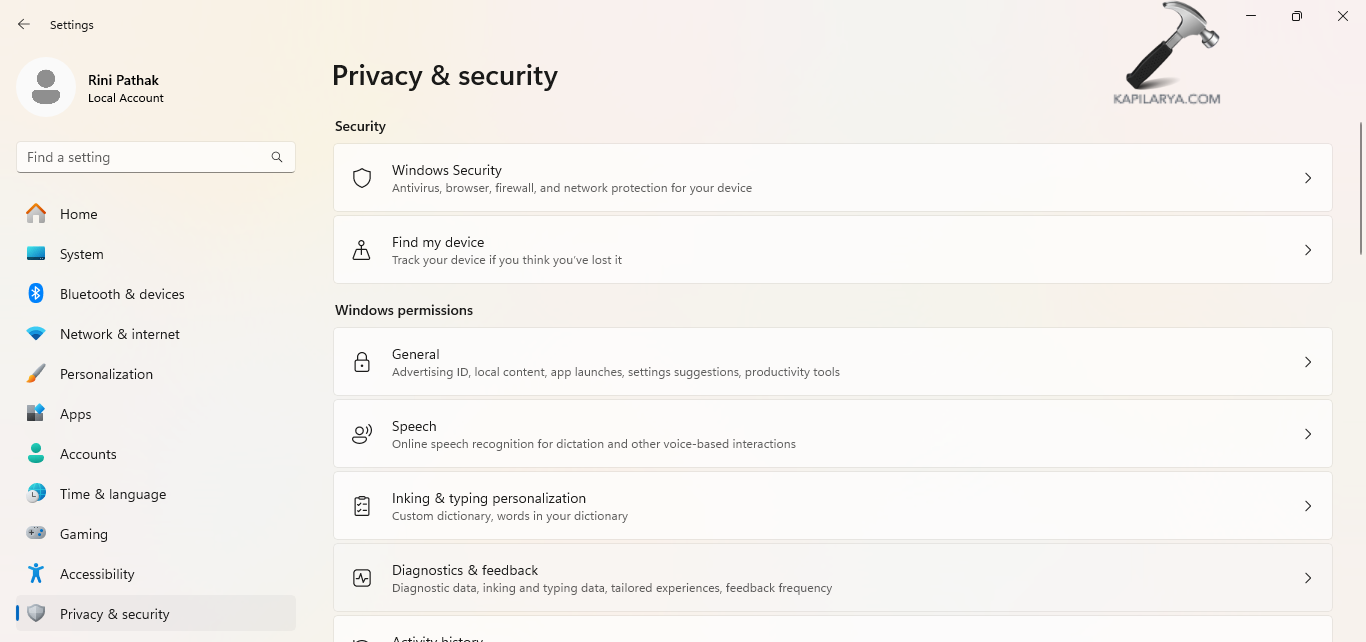Select the General padlock icon
The height and width of the screenshot is (642, 1366).
point(361,361)
